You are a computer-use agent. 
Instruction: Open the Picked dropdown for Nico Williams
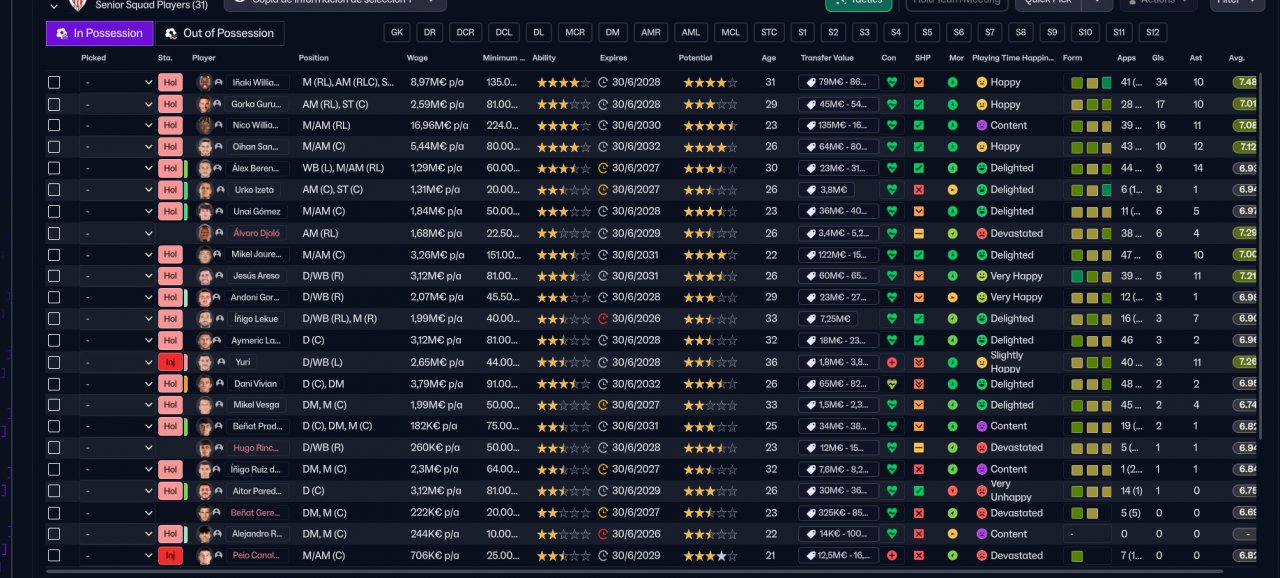pyautogui.click(x=117, y=126)
